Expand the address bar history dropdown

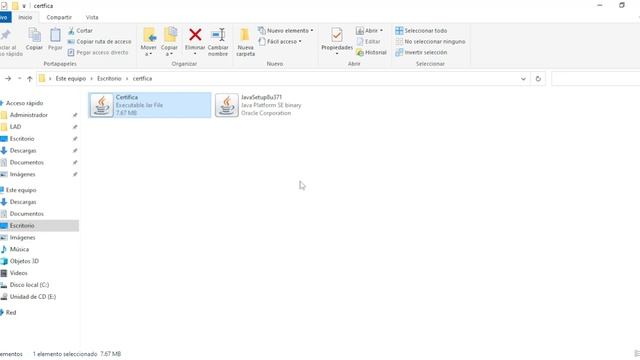[523, 79]
